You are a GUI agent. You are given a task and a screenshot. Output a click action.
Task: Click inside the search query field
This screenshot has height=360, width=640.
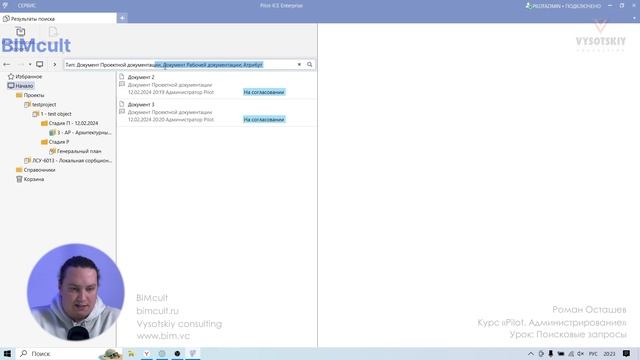point(180,64)
